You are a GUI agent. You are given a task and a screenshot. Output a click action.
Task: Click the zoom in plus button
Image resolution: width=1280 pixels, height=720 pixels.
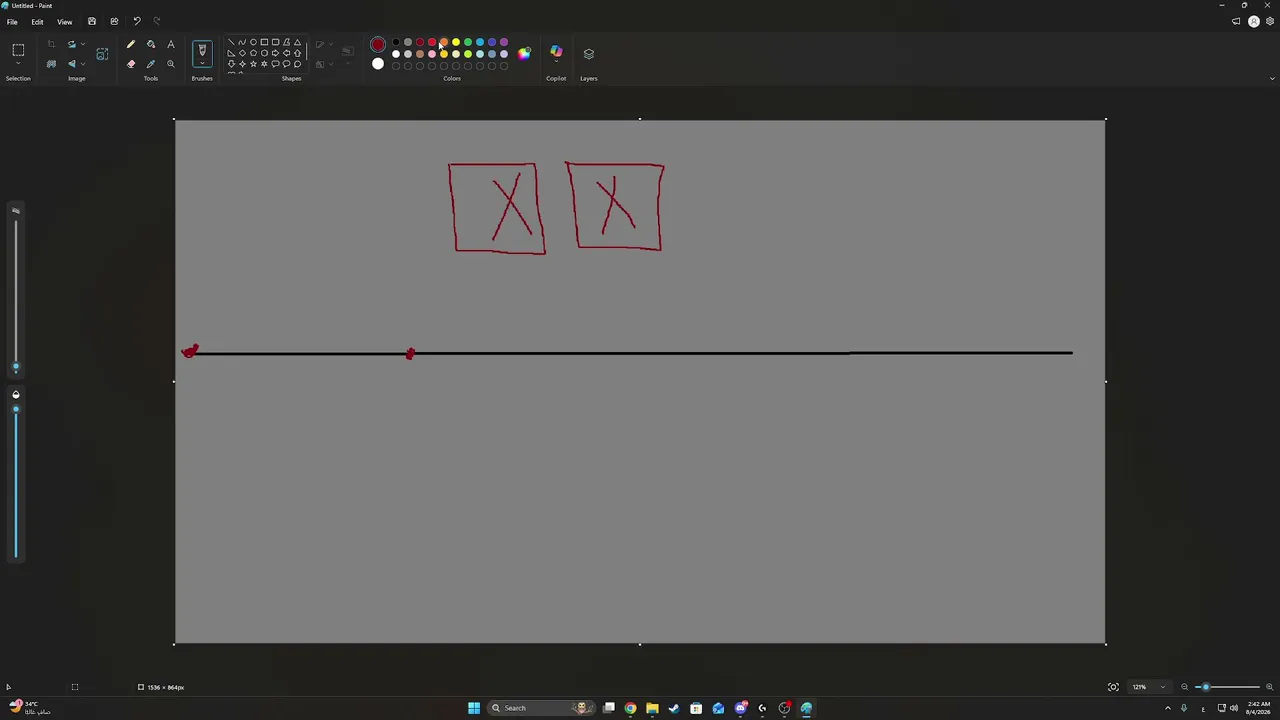point(1270,687)
